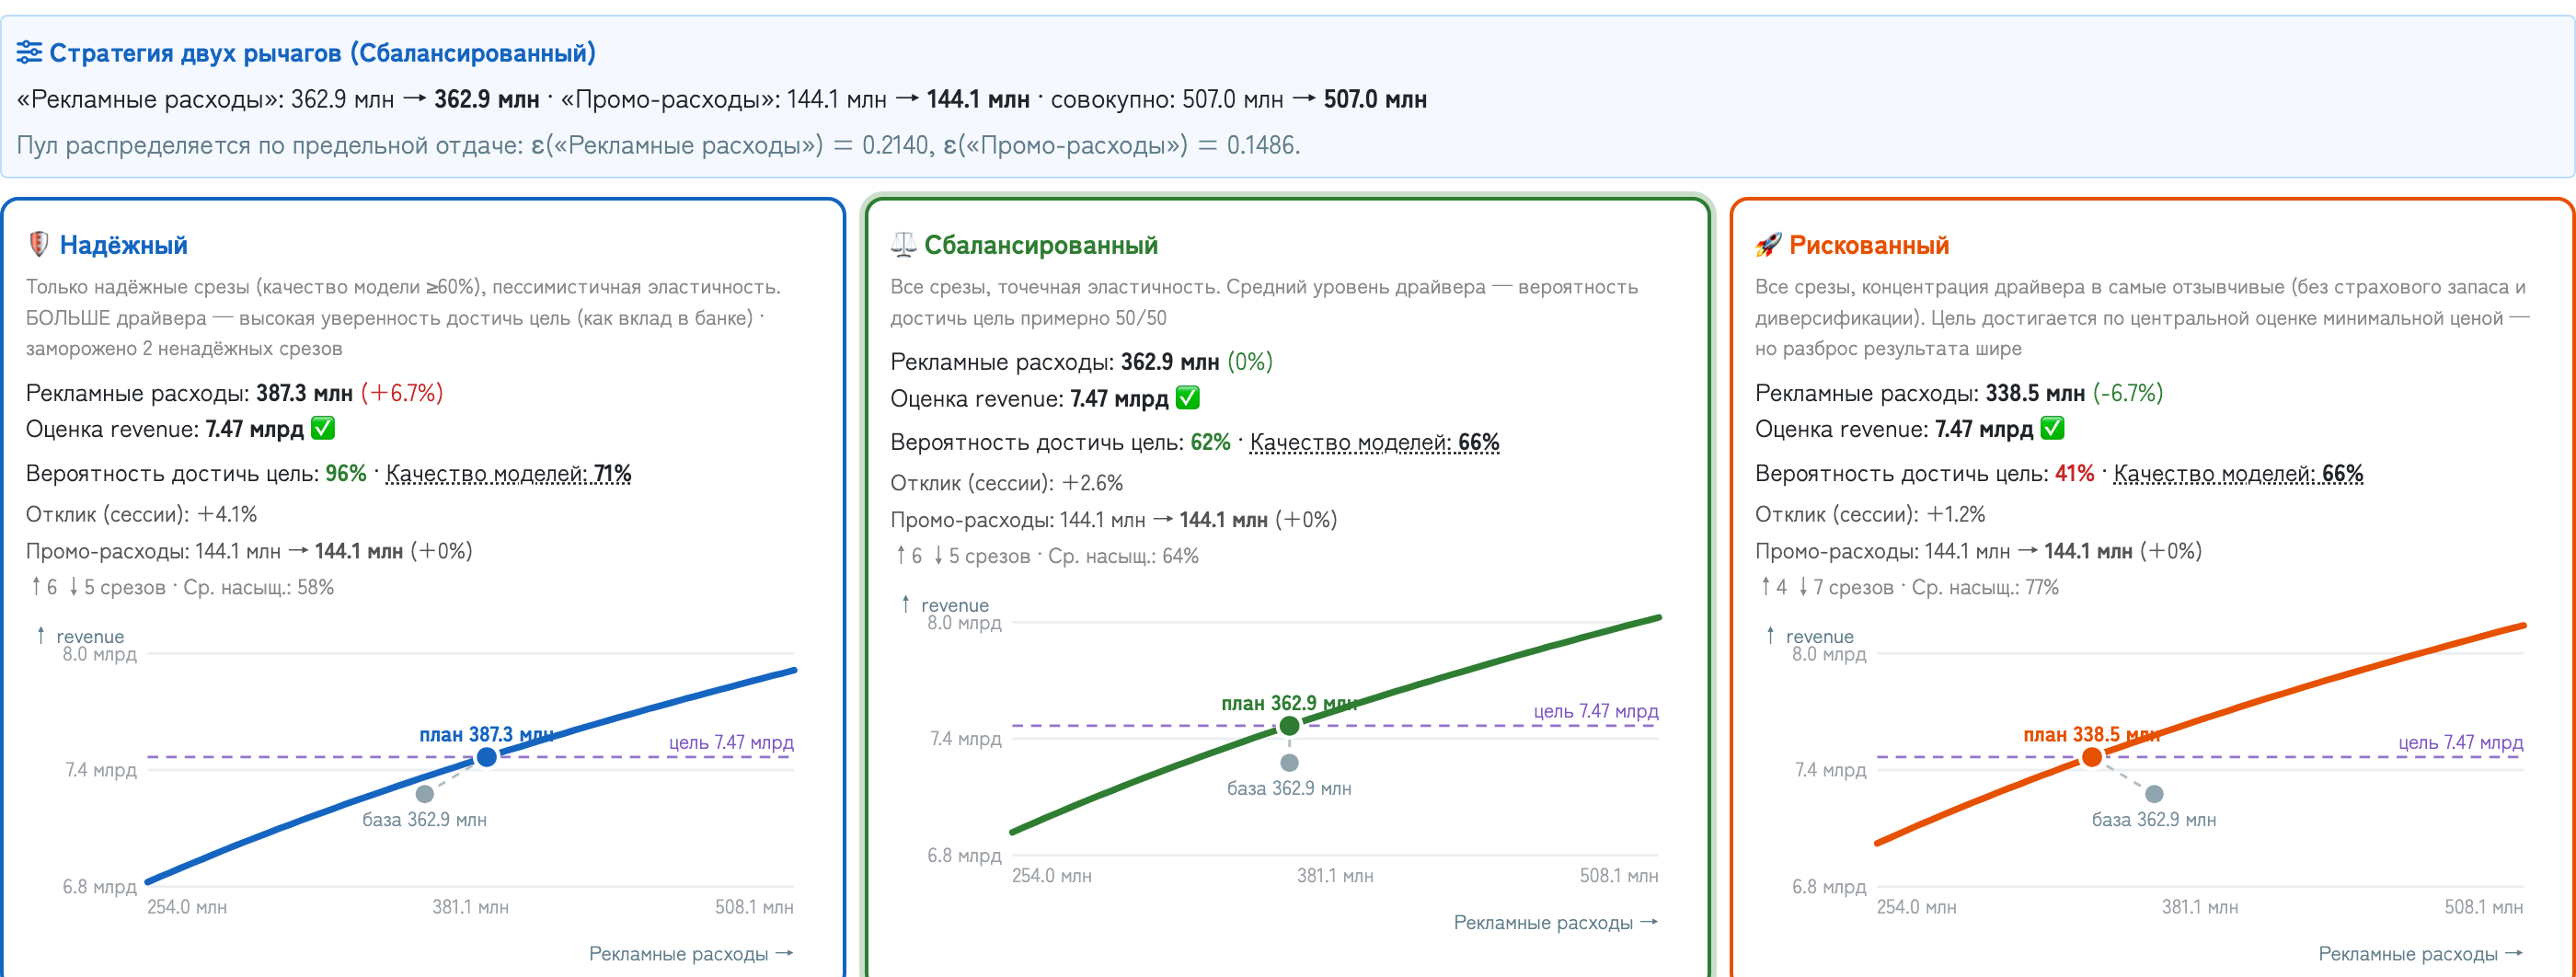2576x977 pixels.
Task: Click probability 96% in Надёжный card
Action: tap(346, 473)
